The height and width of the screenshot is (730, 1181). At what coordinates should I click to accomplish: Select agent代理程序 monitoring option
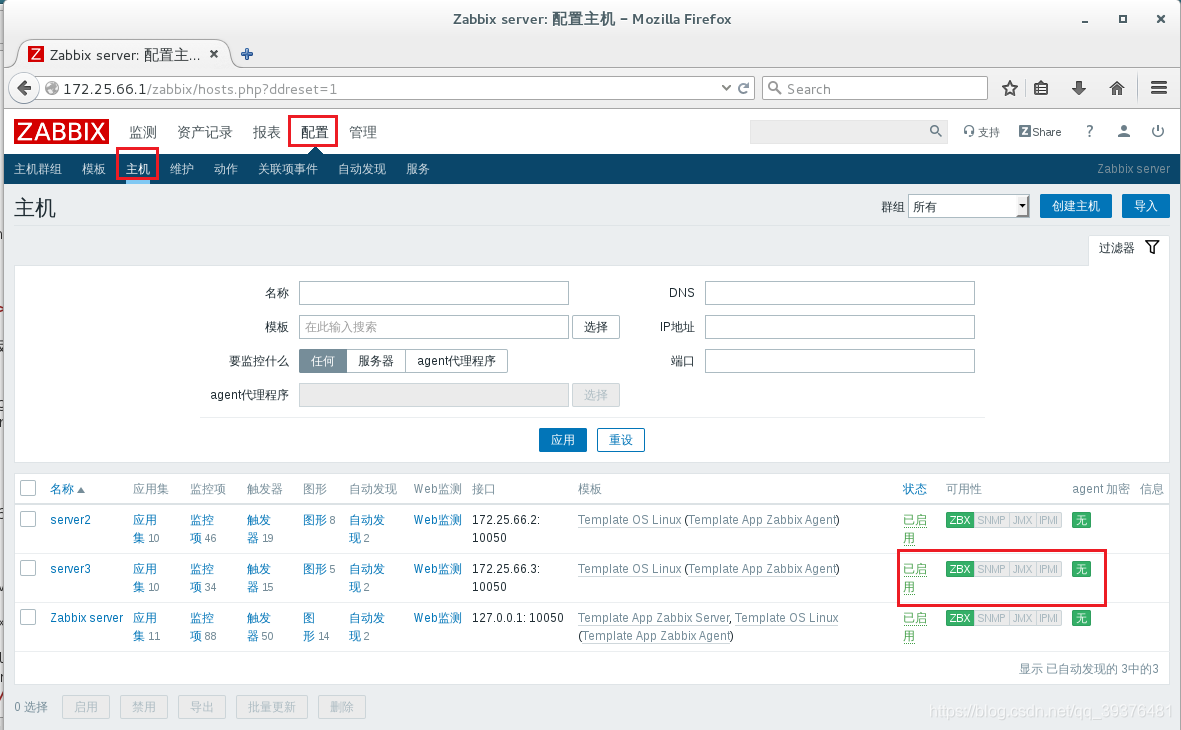pos(456,361)
